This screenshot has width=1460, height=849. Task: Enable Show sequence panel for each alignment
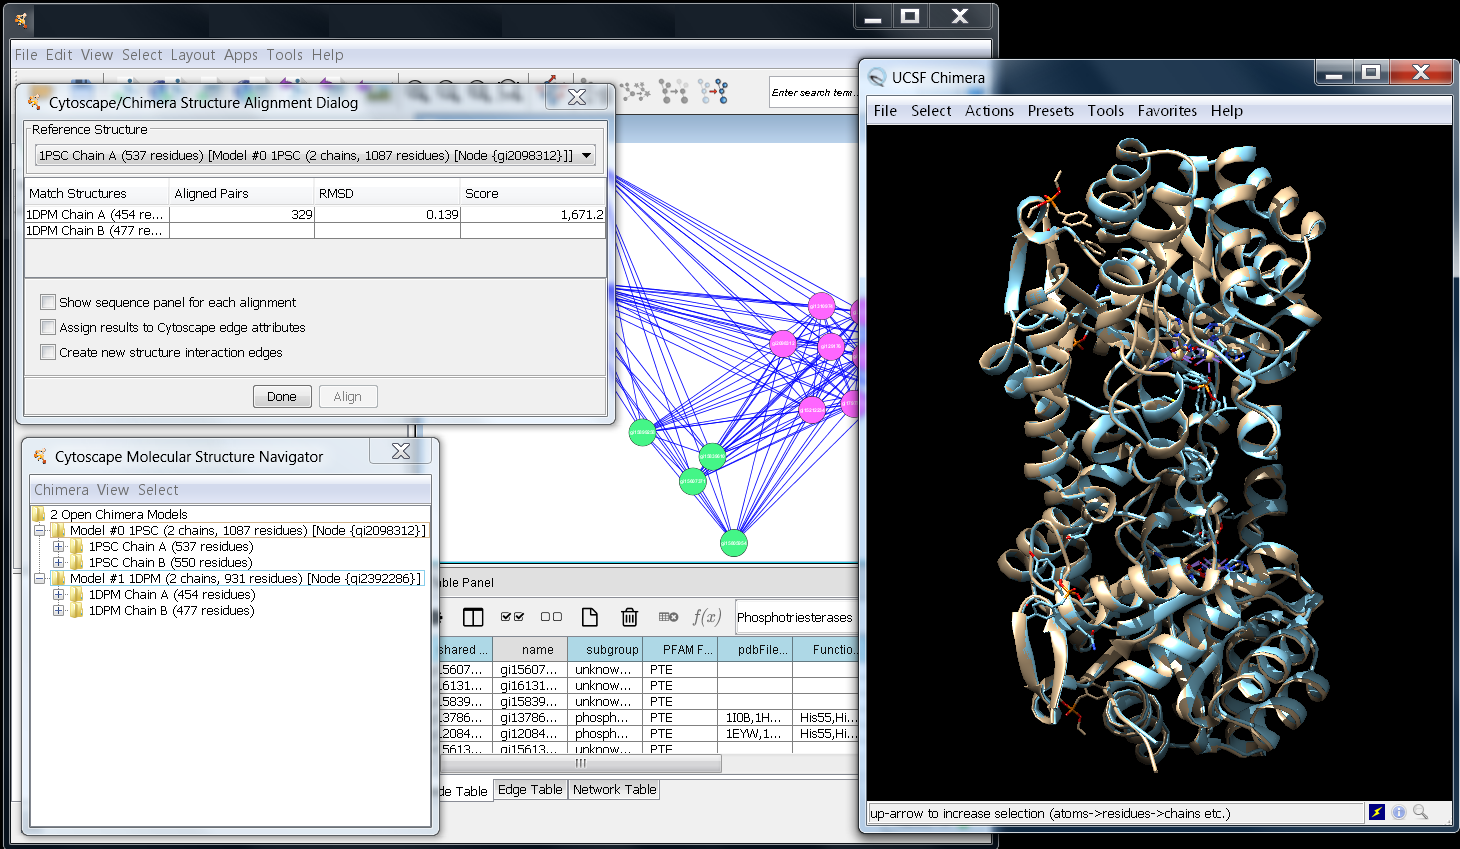[x=48, y=302]
